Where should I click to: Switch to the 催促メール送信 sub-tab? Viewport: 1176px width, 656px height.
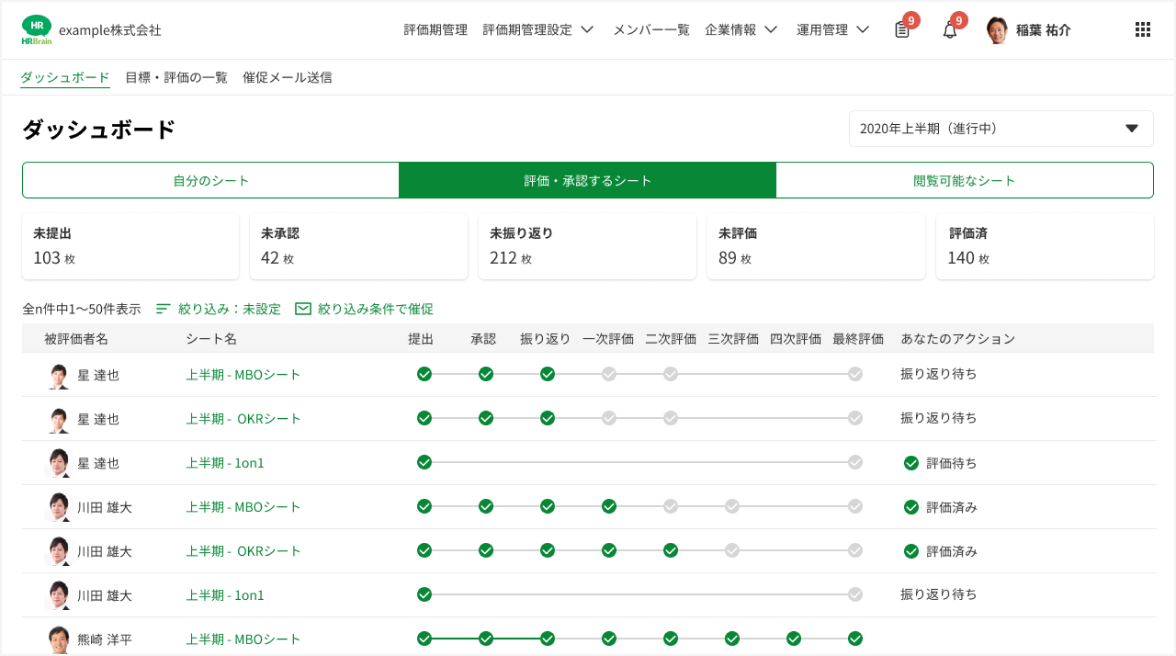tap(287, 77)
